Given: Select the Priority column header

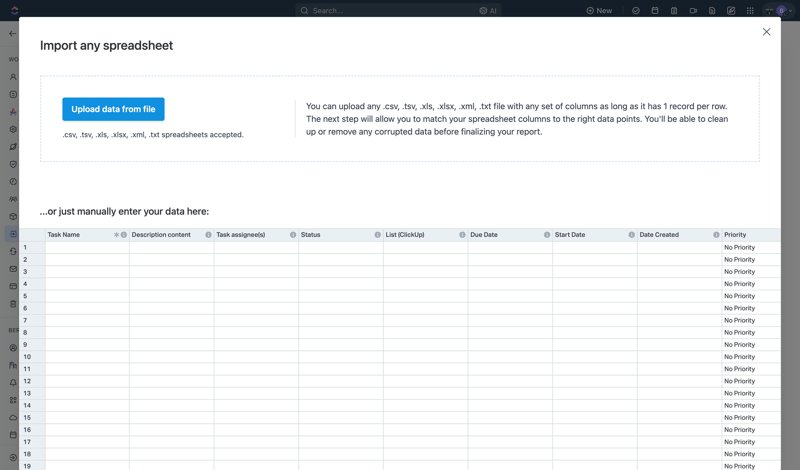Looking at the screenshot, I should 751,235.
